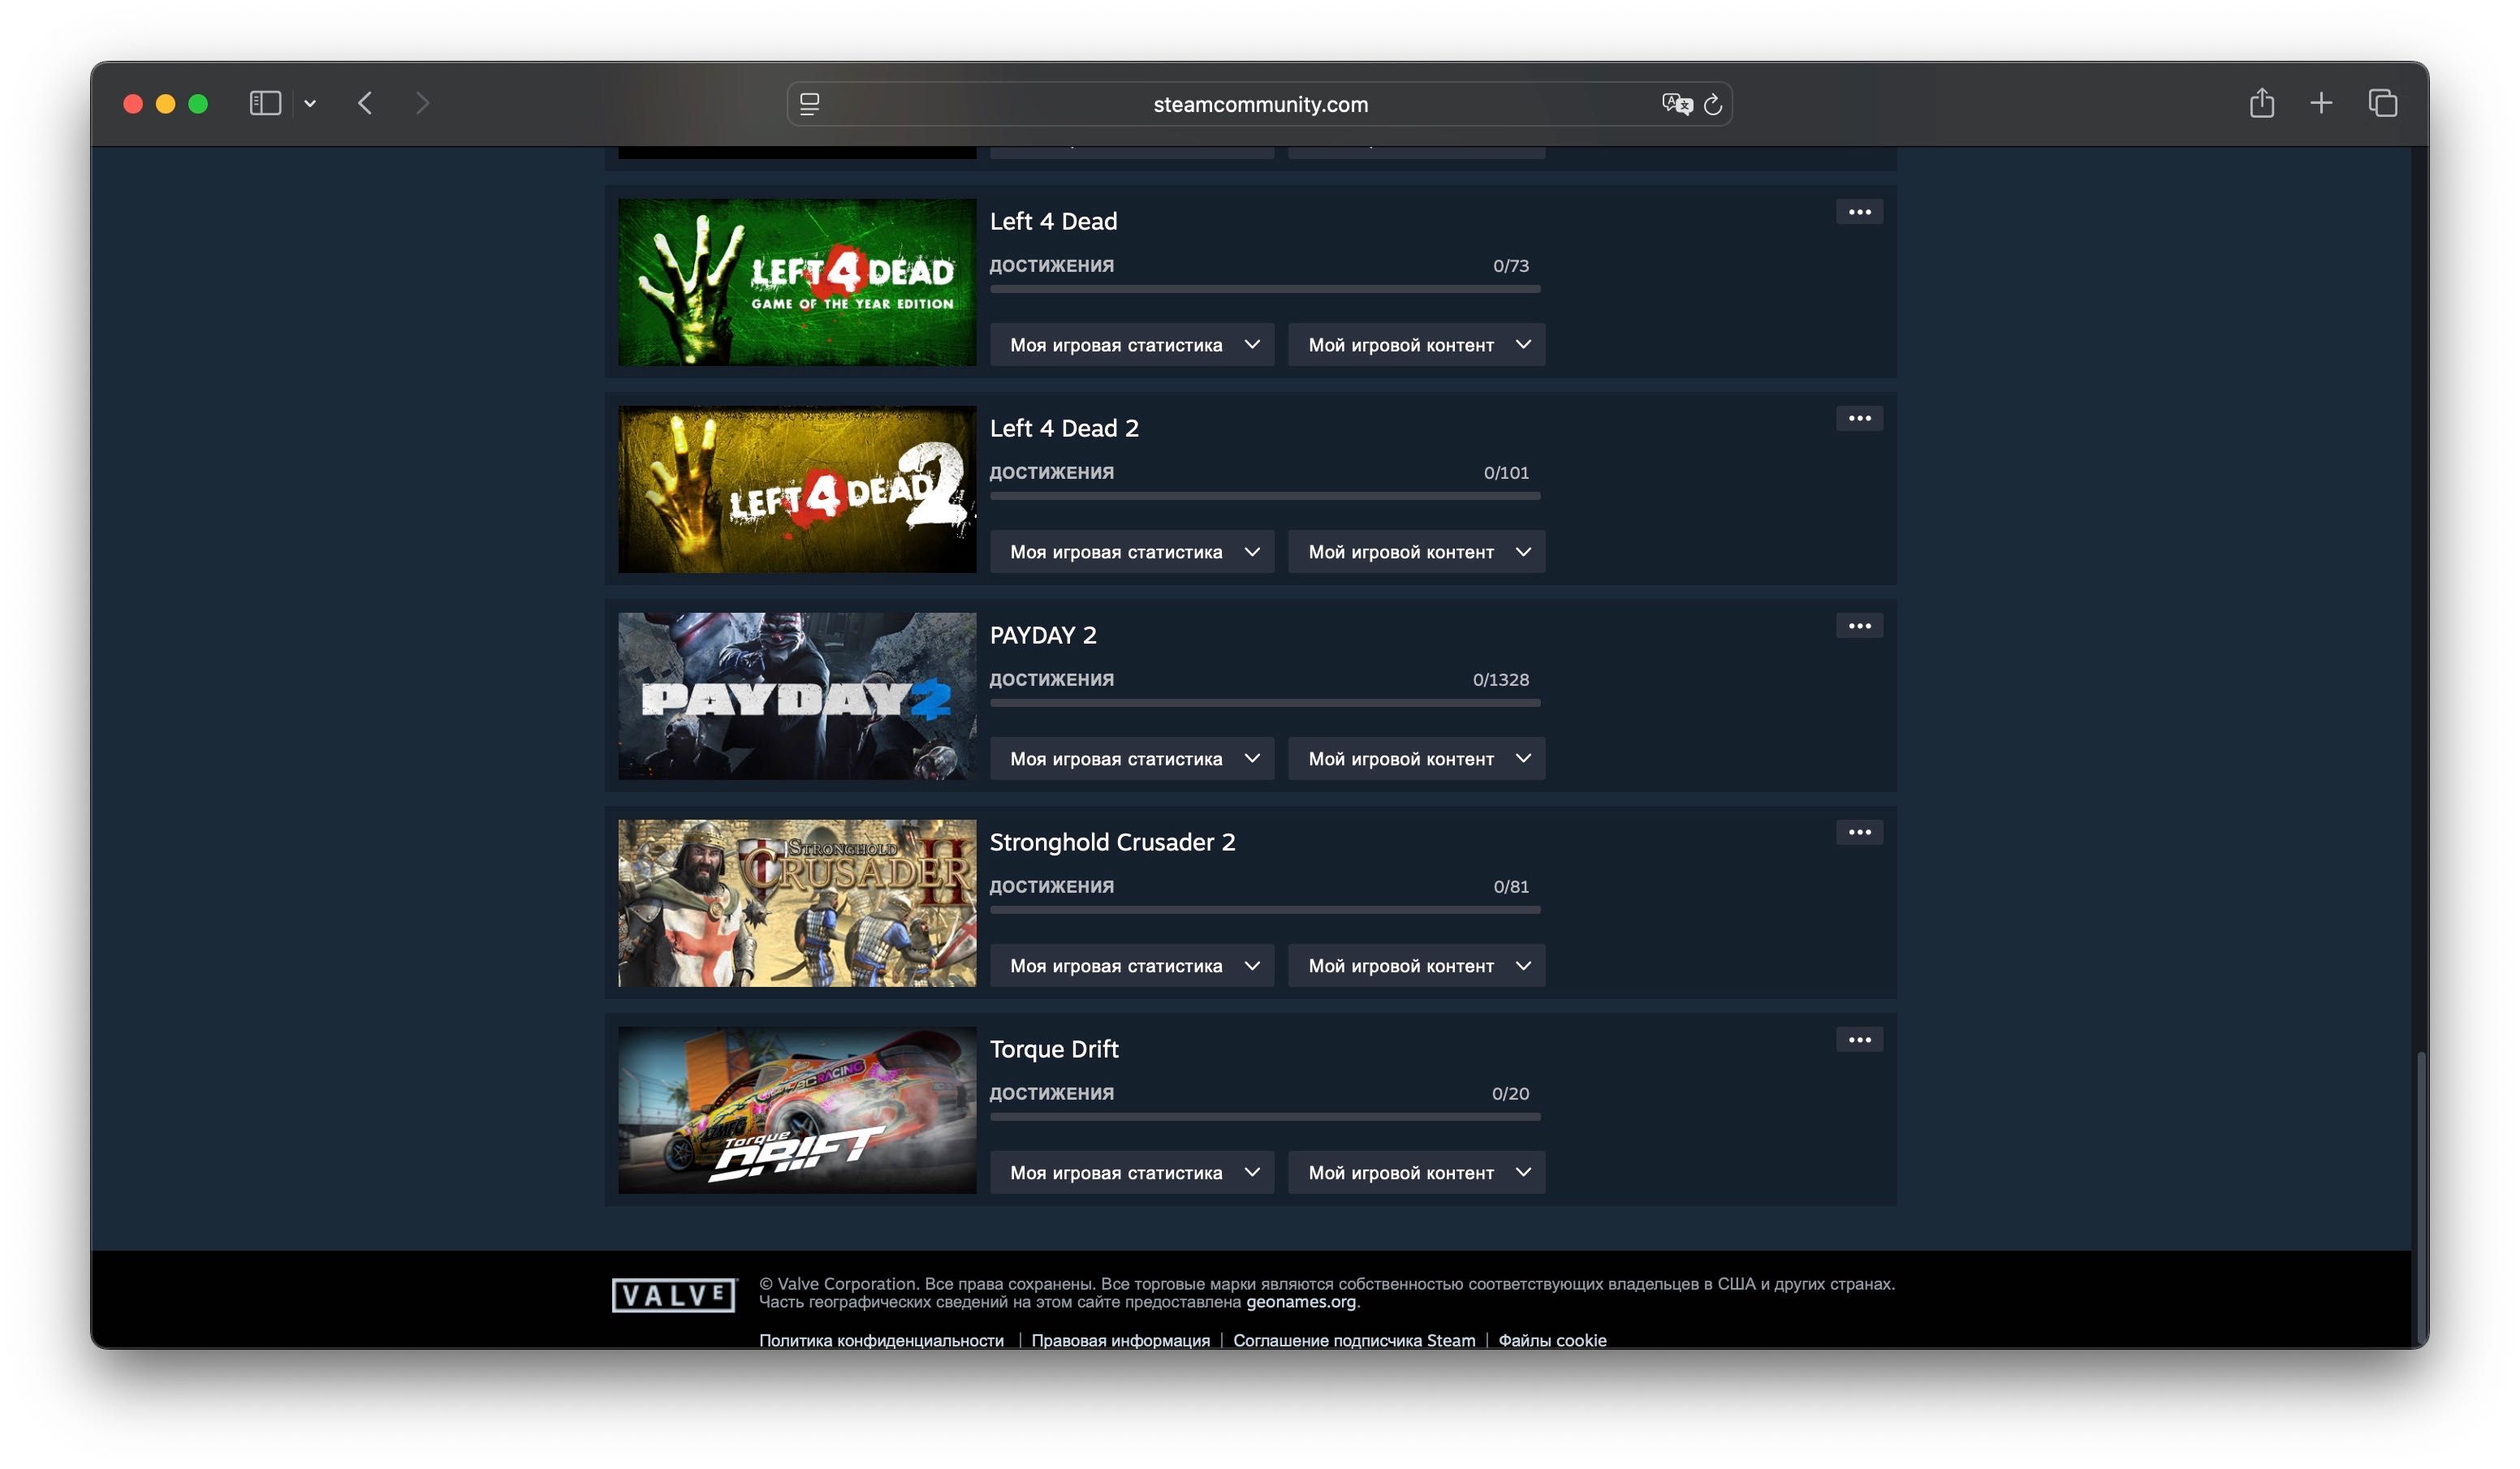The image size is (2520, 1469).
Task: Click the translate page icon
Action: [x=1676, y=104]
